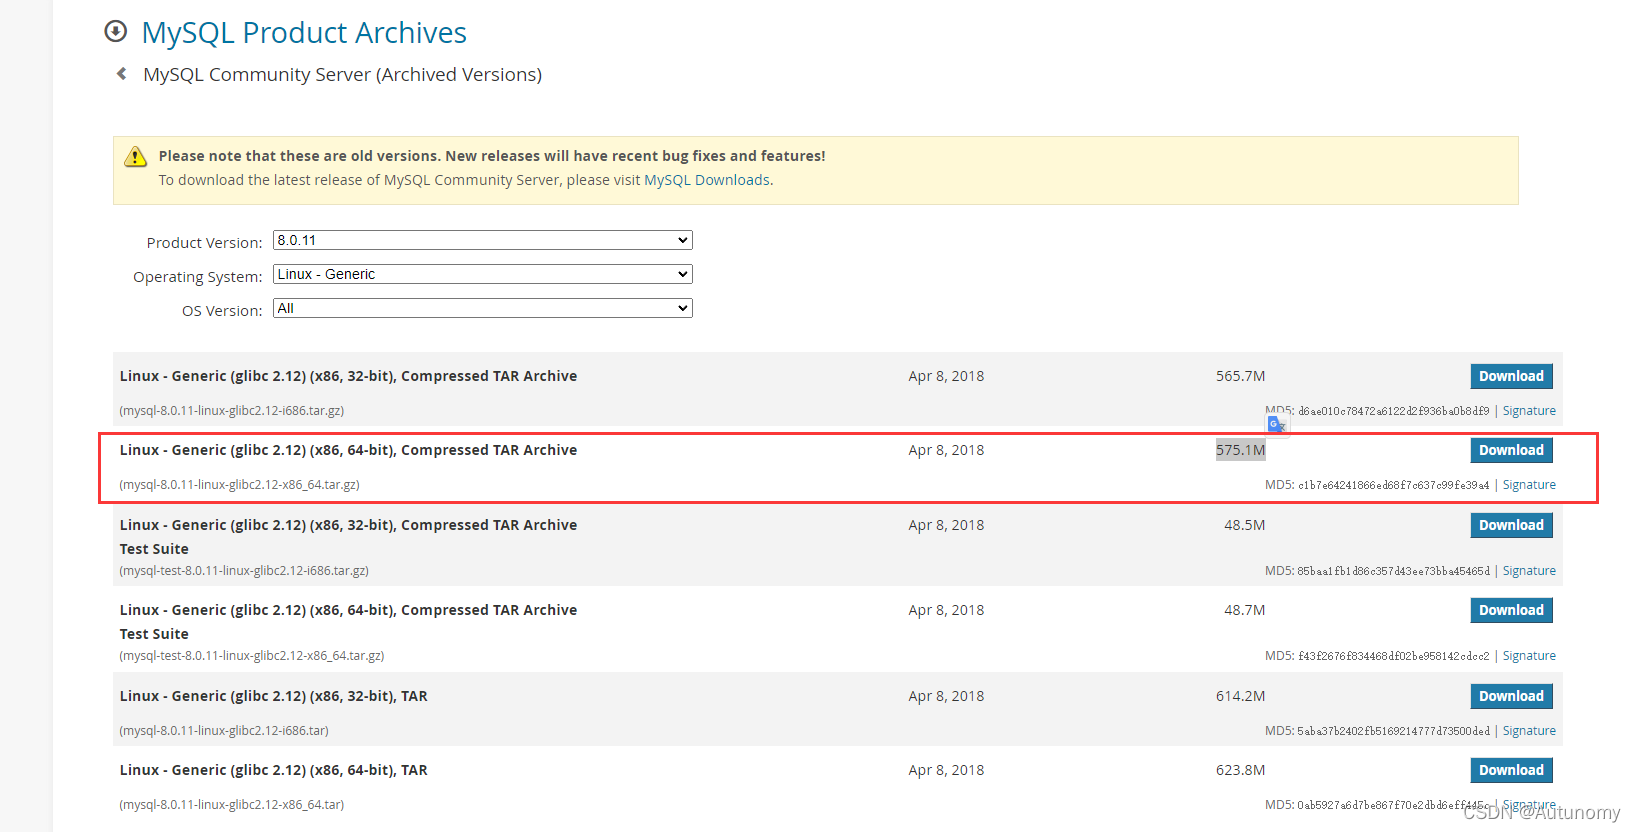
Task: Click the yellow warning triangle icon
Action: pos(135,157)
